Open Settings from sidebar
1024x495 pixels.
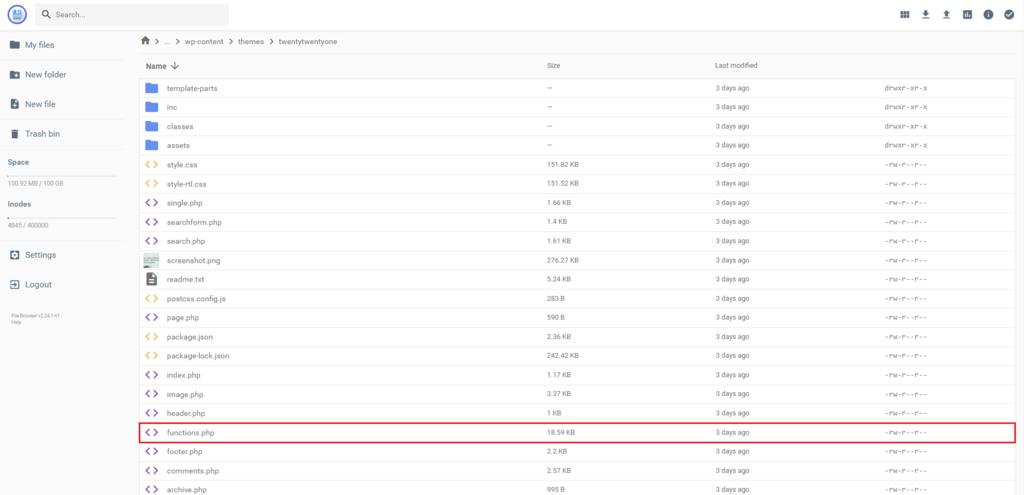[x=40, y=255]
